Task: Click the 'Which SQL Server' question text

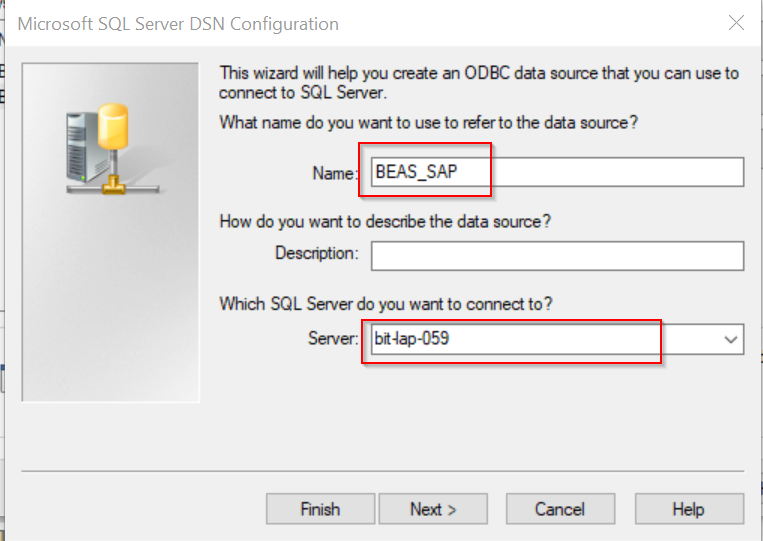Action: pyautogui.click(x=386, y=304)
